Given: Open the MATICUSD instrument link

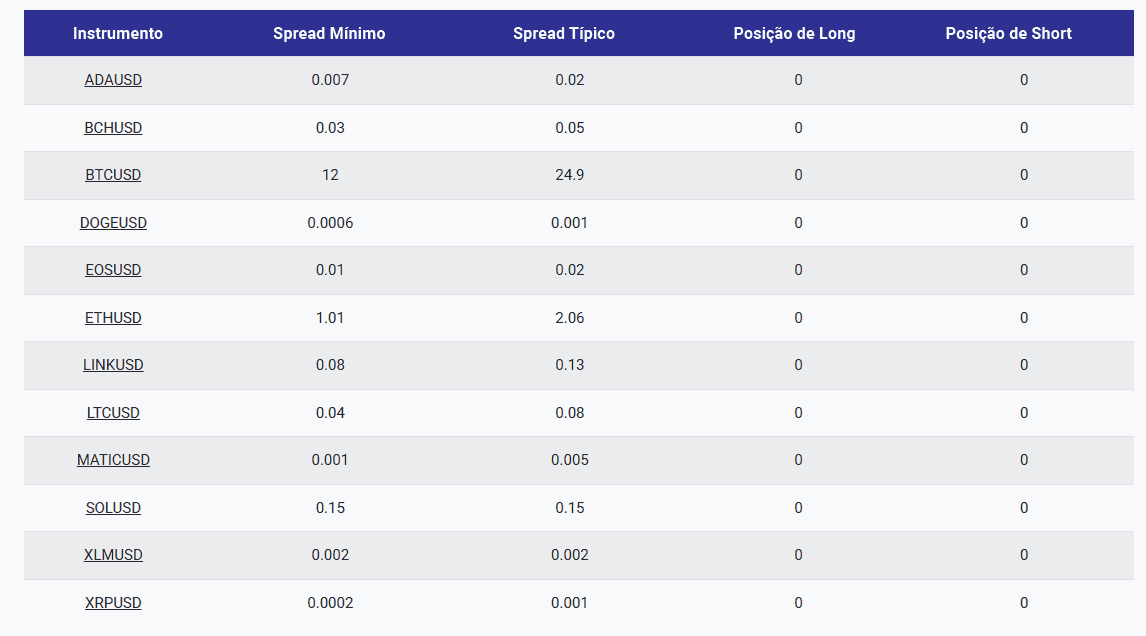Looking at the screenshot, I should pos(113,460).
